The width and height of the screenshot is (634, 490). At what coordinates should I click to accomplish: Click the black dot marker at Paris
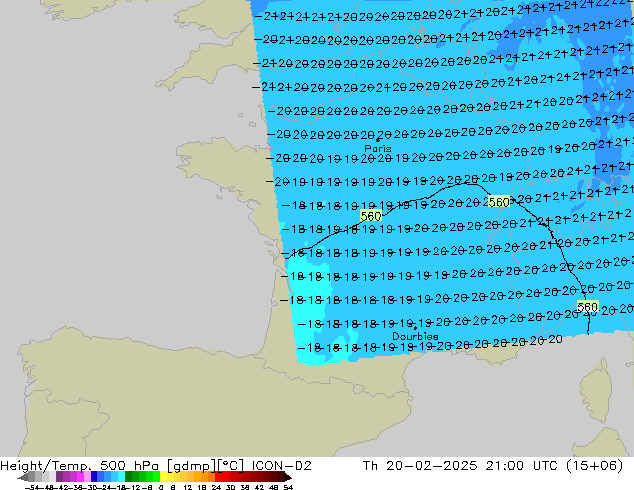378,140
